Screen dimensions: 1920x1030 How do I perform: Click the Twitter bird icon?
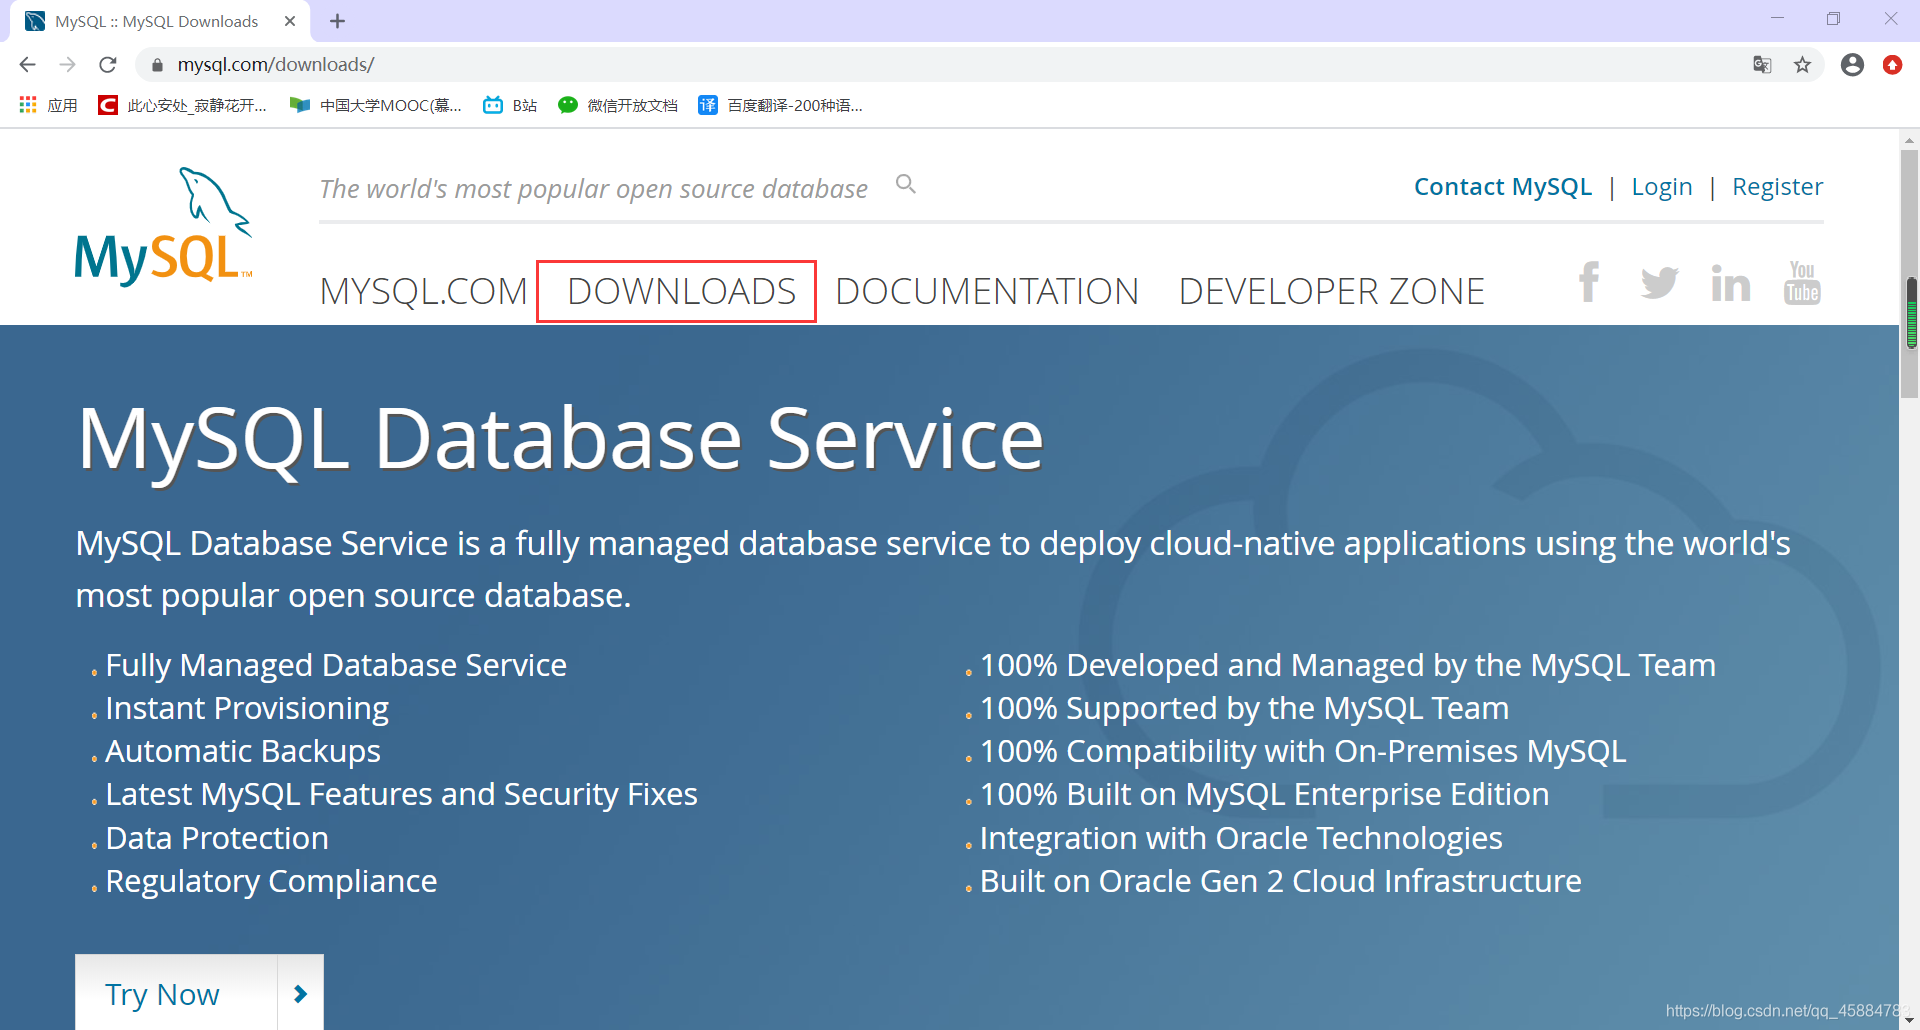pos(1659,283)
